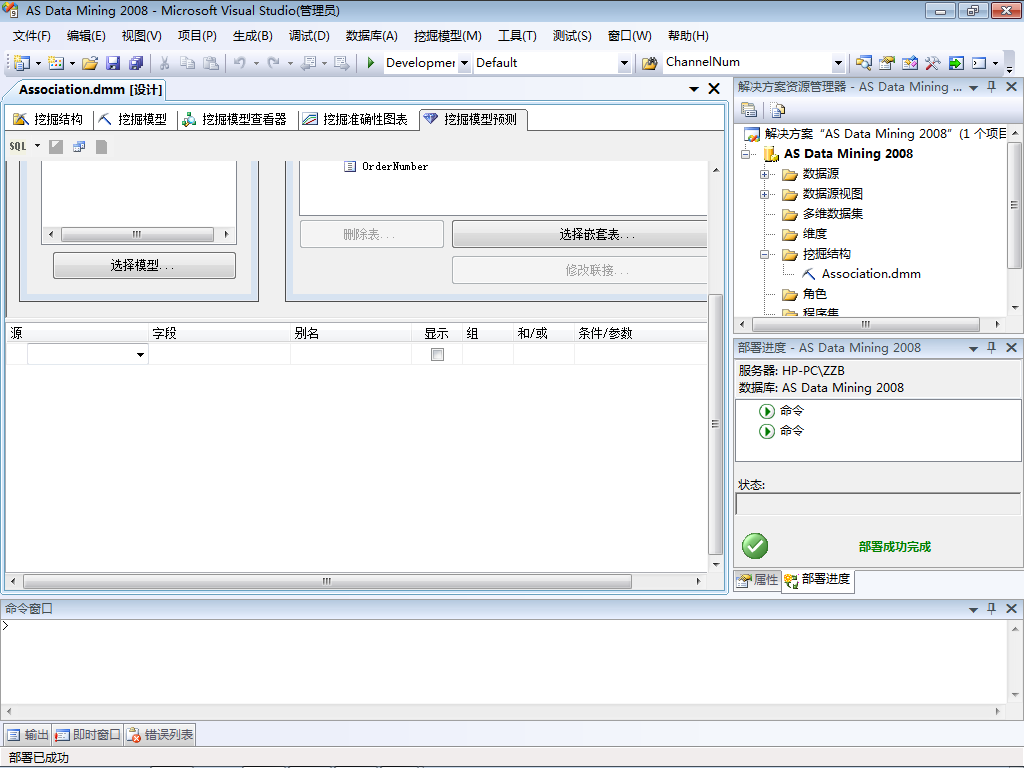The width and height of the screenshot is (1024, 768).
Task: Open the ChannelNum search combo box
Action: (x=839, y=63)
